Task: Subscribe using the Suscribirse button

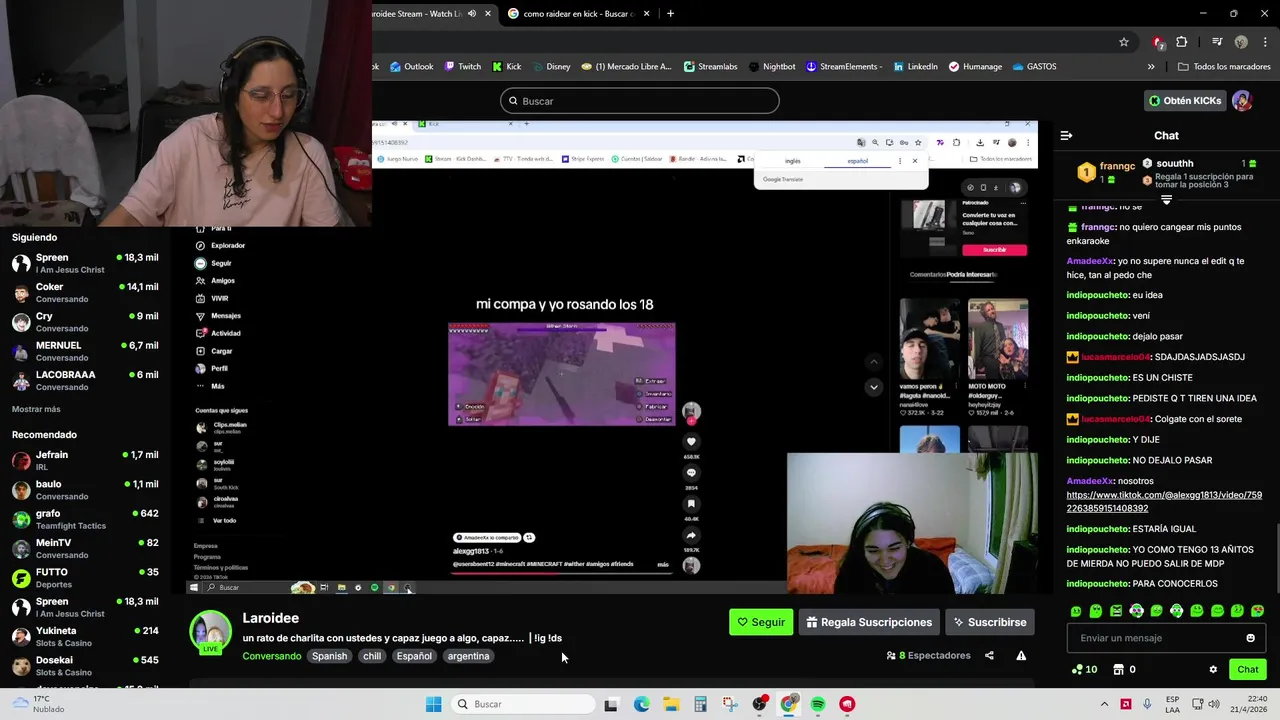Action: (x=990, y=622)
